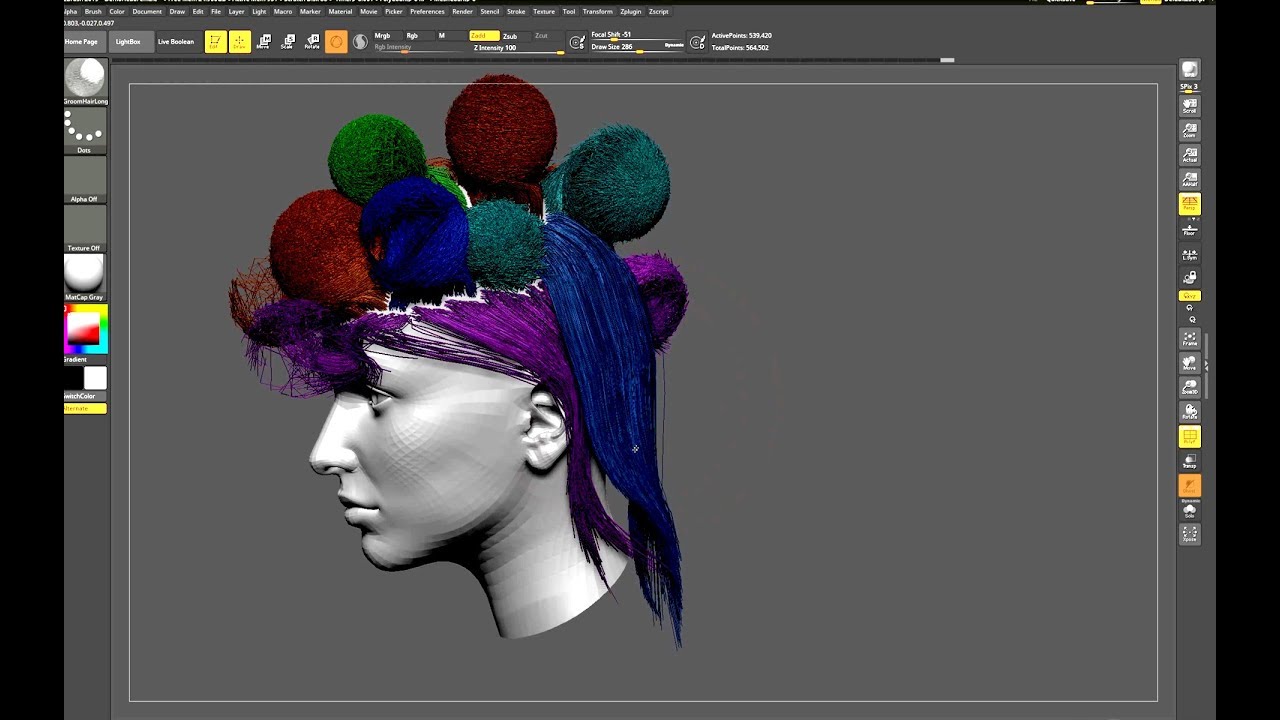This screenshot has height=720, width=1280.
Task: Click the Frame mesh button
Action: 1189,338
